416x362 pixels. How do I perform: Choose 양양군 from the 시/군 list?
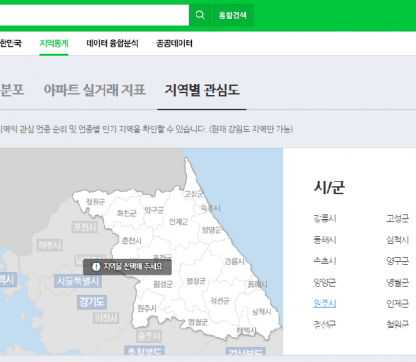coord(325,283)
